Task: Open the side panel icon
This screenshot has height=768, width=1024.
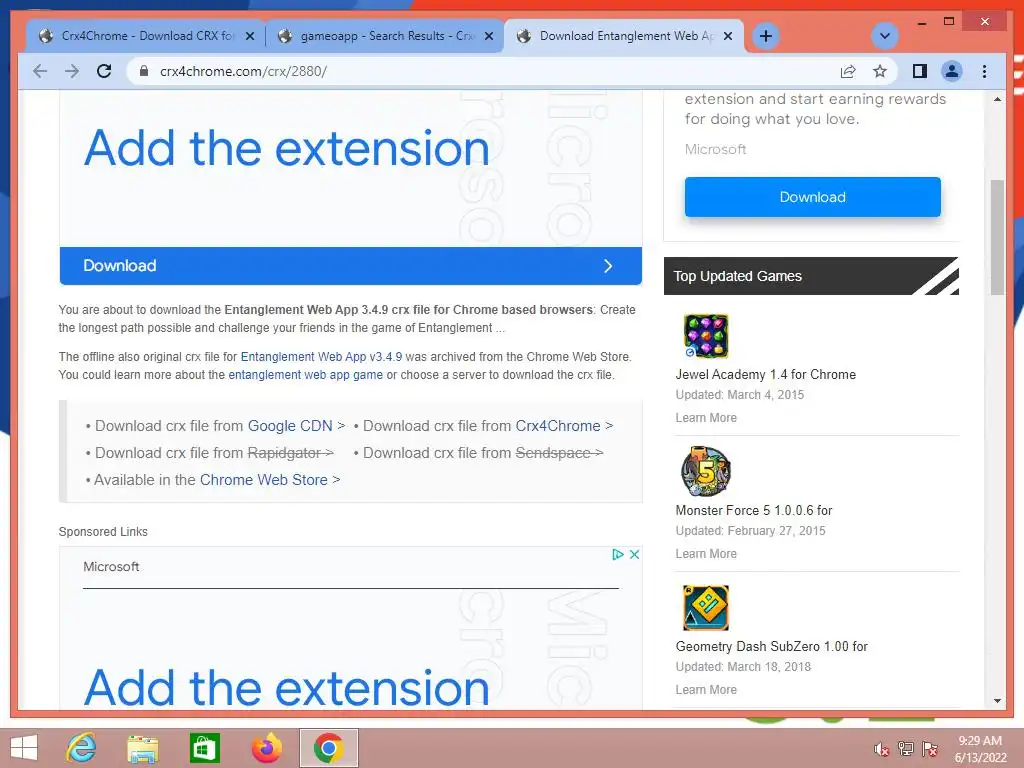Action: coord(920,71)
